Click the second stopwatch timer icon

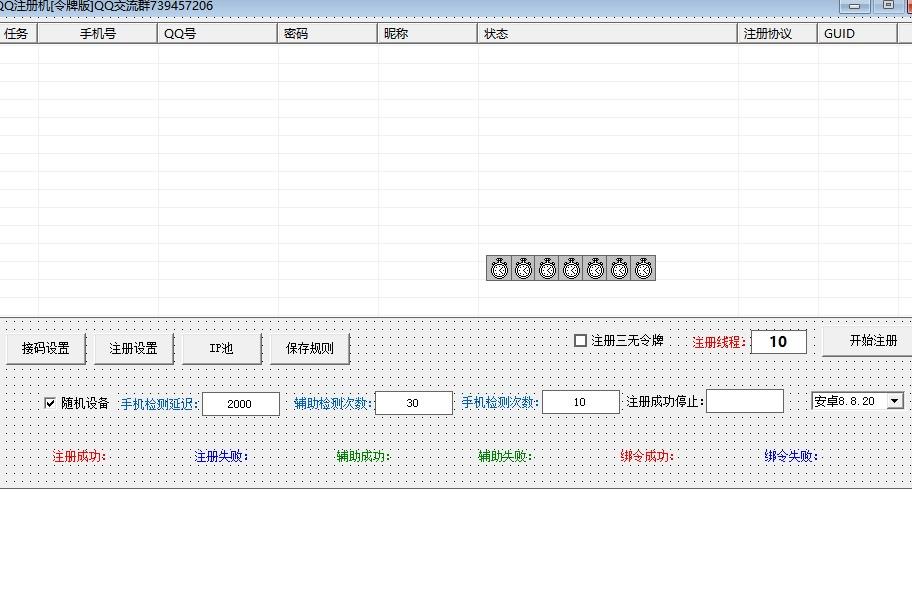[523, 268]
